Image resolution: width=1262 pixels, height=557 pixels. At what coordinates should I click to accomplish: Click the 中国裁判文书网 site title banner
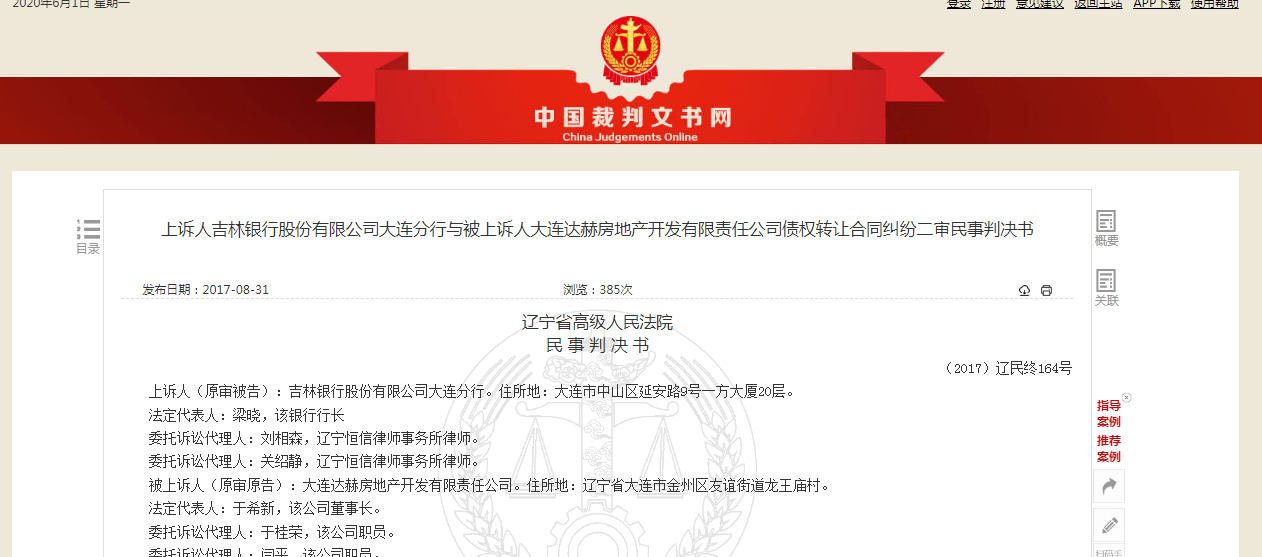pyautogui.click(x=632, y=118)
